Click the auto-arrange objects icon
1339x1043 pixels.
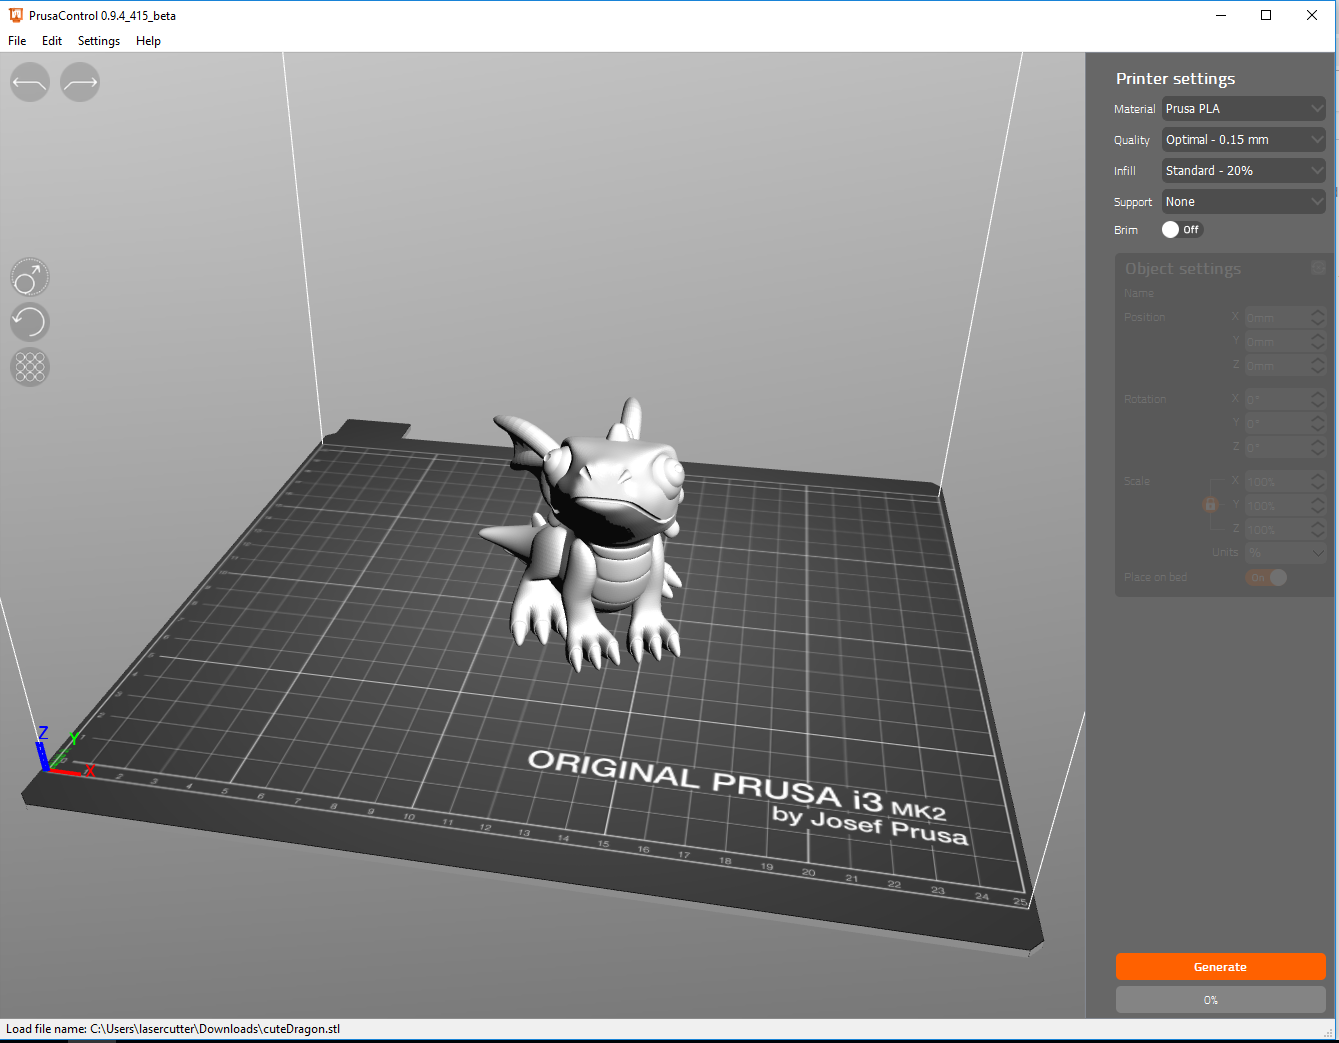pos(30,367)
